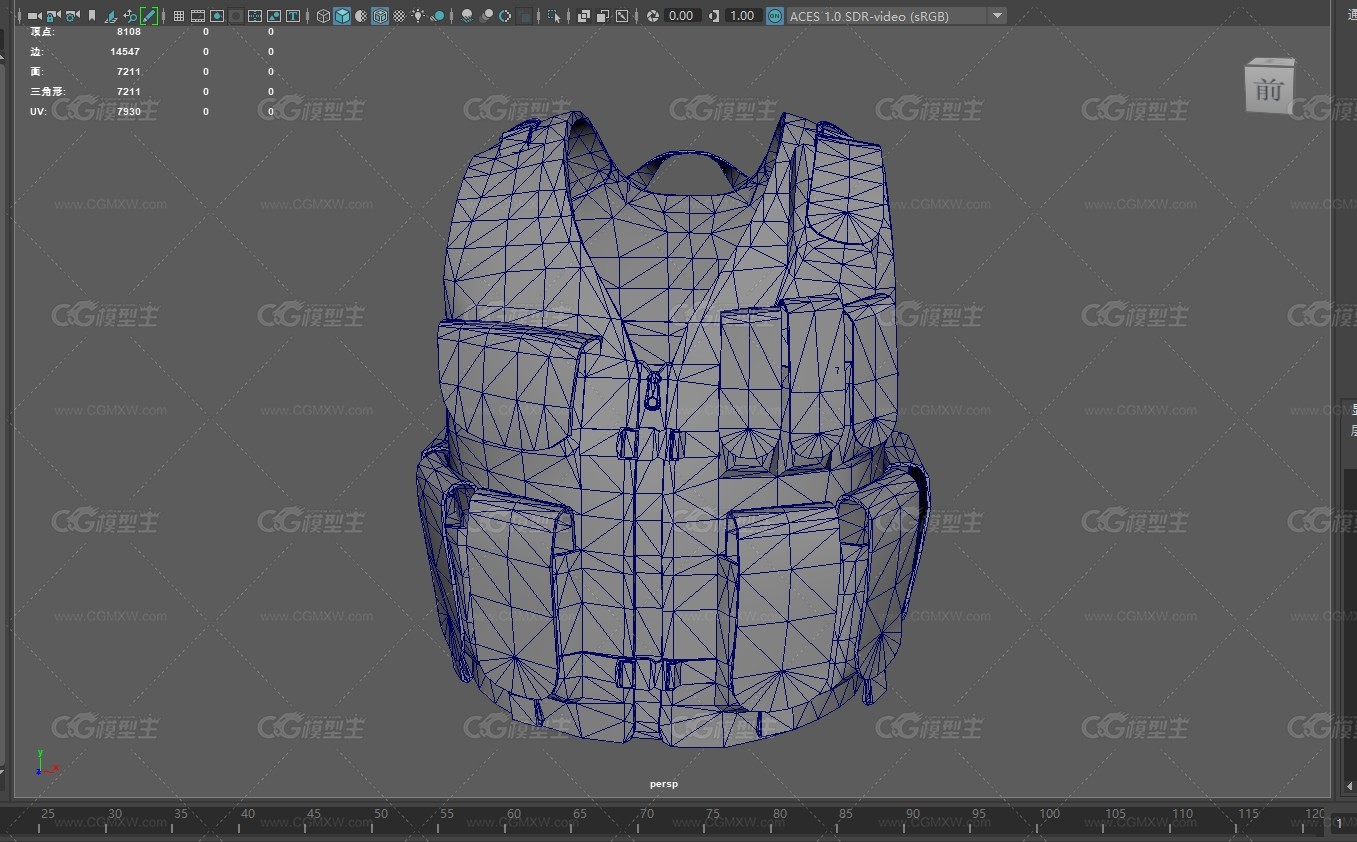This screenshot has width=1357, height=842.
Task: Jump to frame 50 on time slider
Action: 381,814
